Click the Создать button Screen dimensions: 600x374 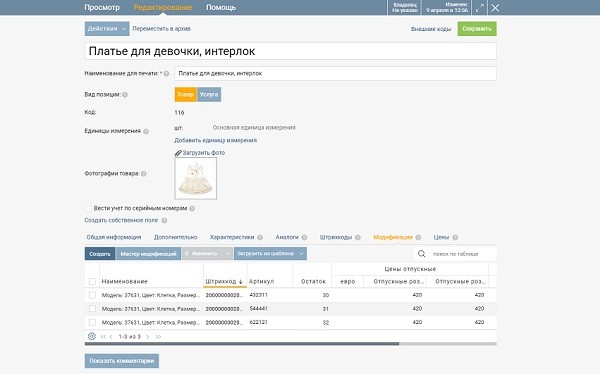100,254
